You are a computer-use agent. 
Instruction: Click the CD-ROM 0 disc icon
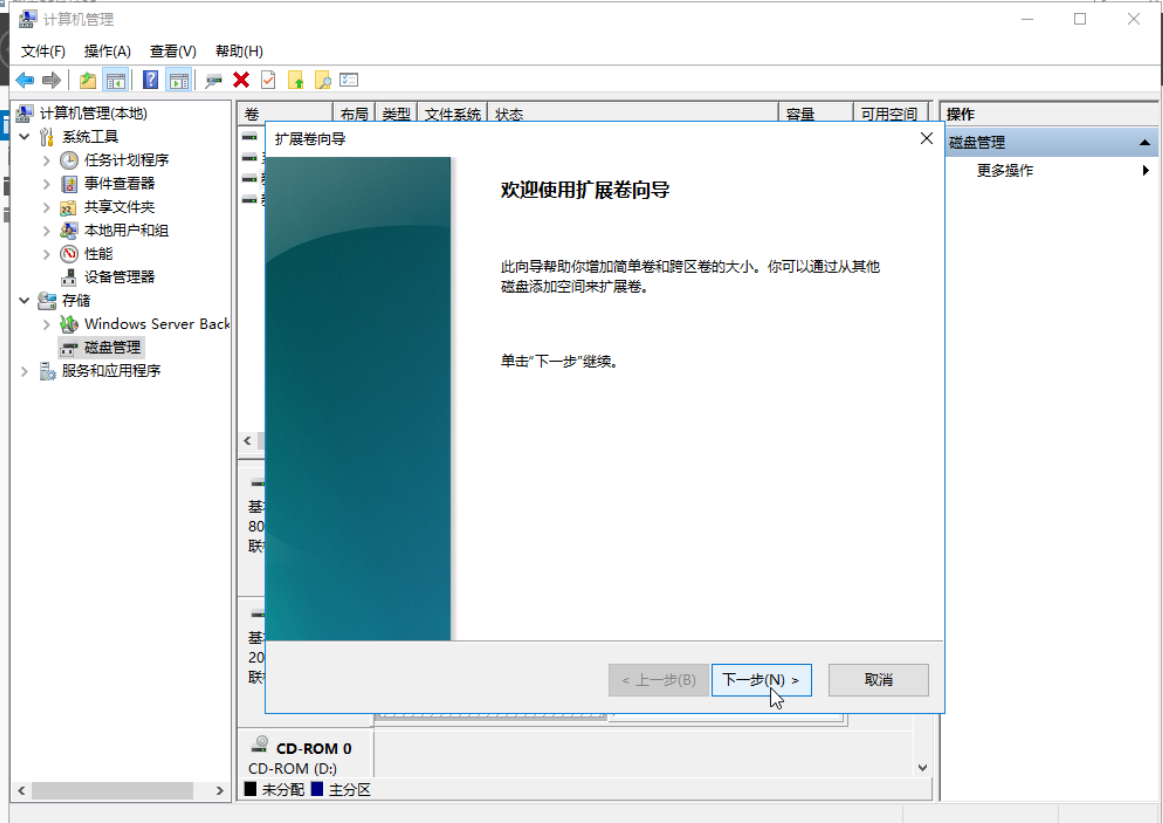260,744
